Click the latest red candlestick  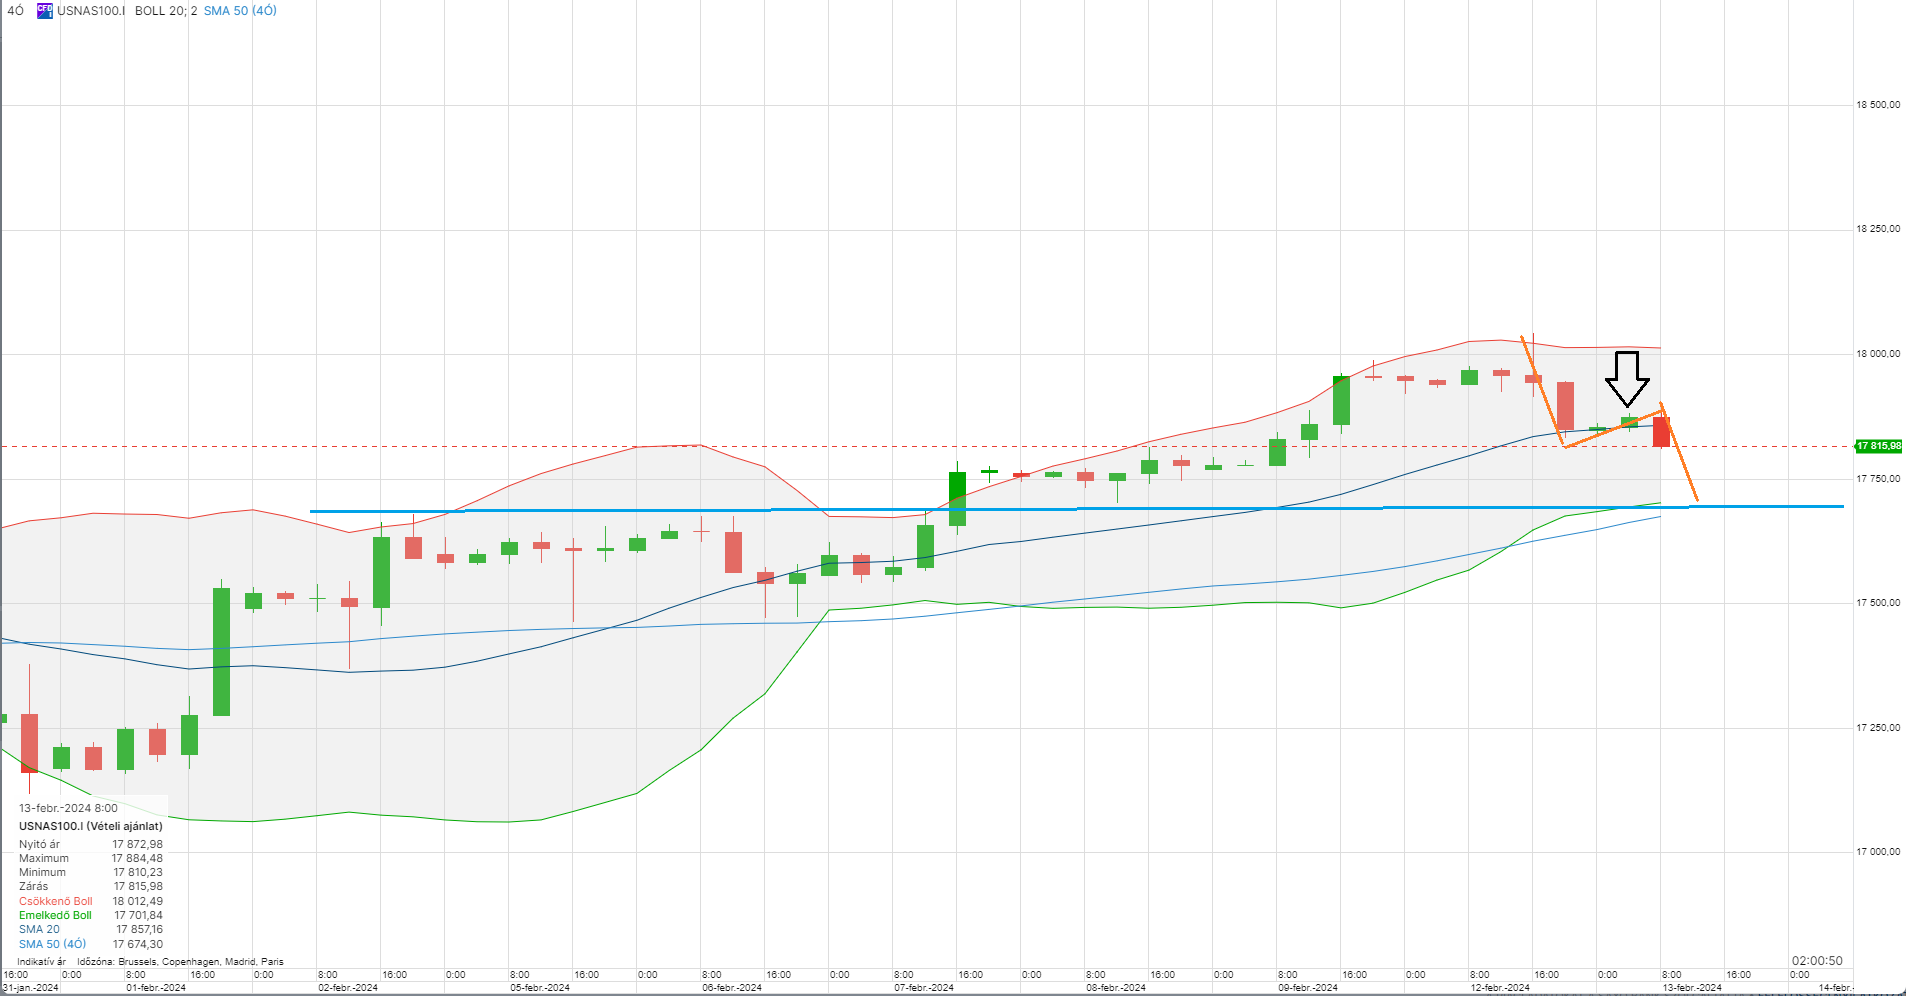tap(1661, 432)
